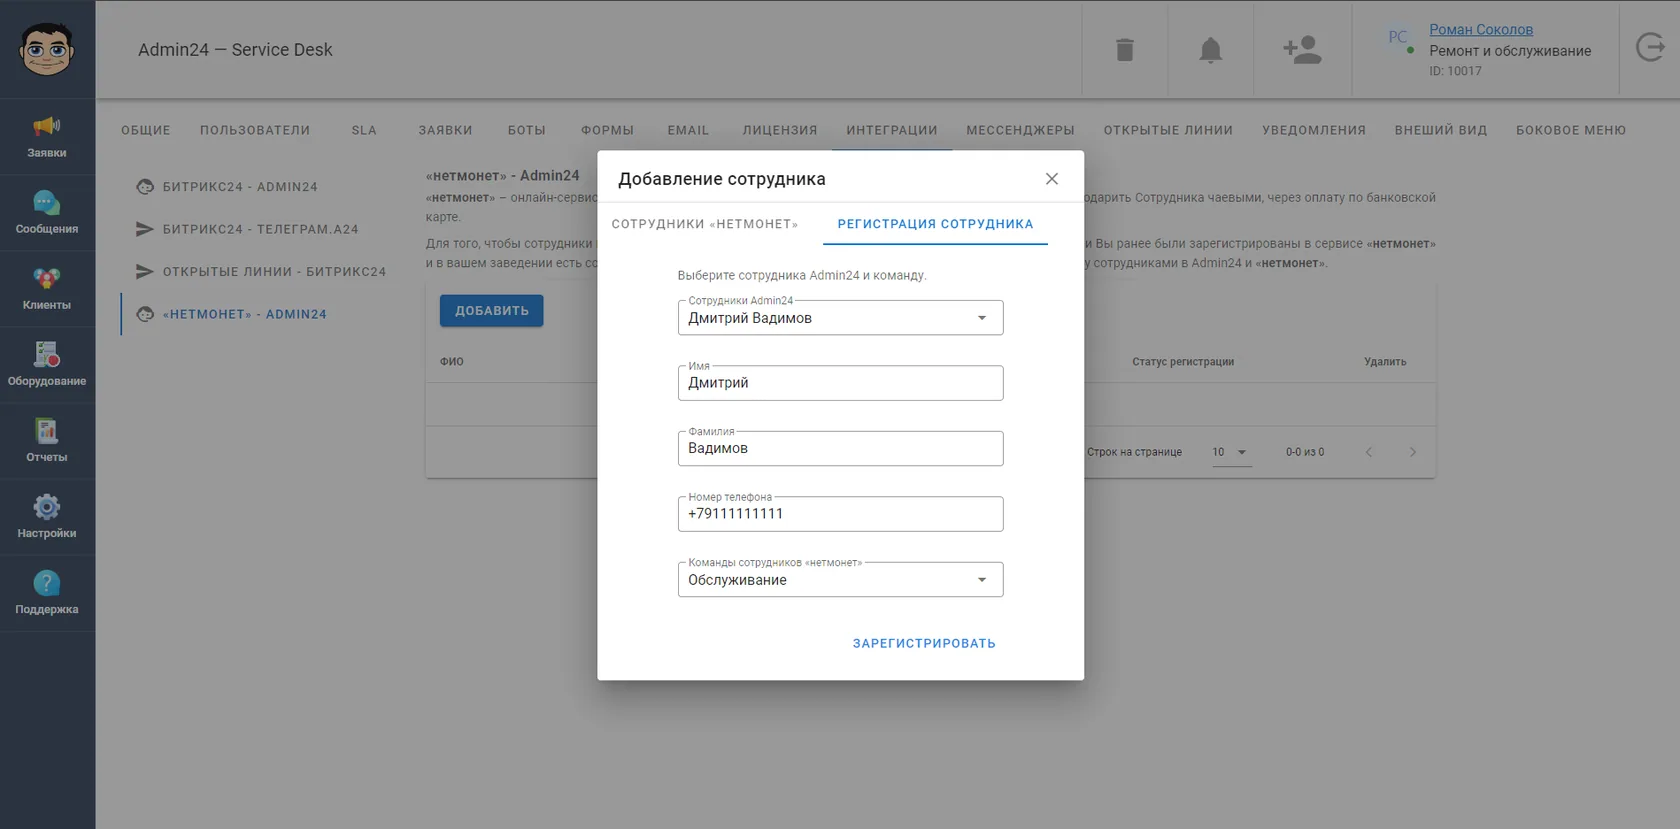Open rows per page dropdown
1680x829 pixels.
pos(1230,452)
